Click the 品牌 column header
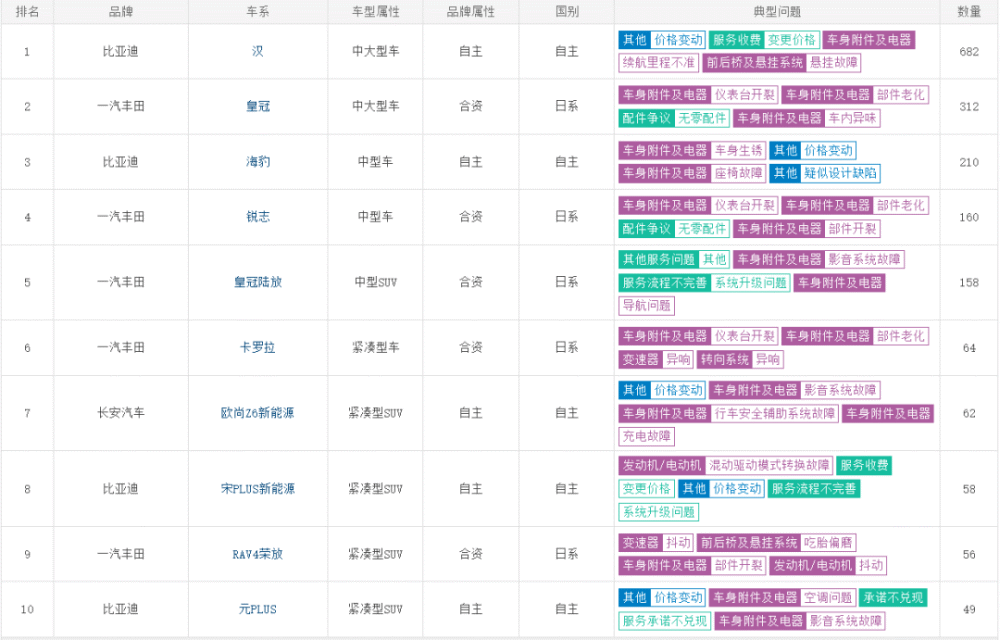This screenshot has width=1000, height=640. click(121, 11)
